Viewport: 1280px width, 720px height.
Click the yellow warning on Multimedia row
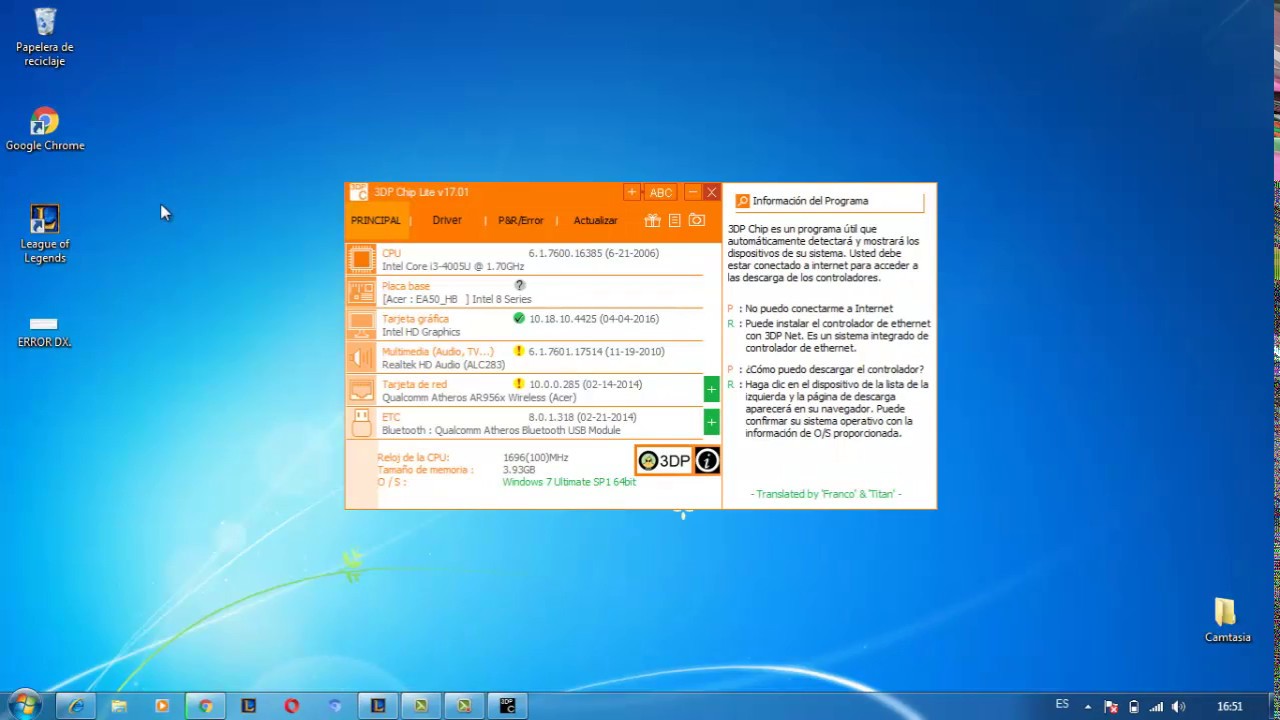(519, 351)
